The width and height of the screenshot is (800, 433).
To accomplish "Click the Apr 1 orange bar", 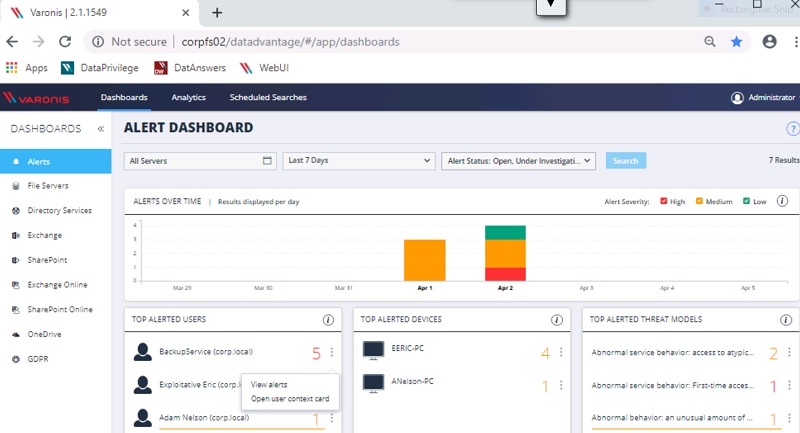I will point(424,260).
